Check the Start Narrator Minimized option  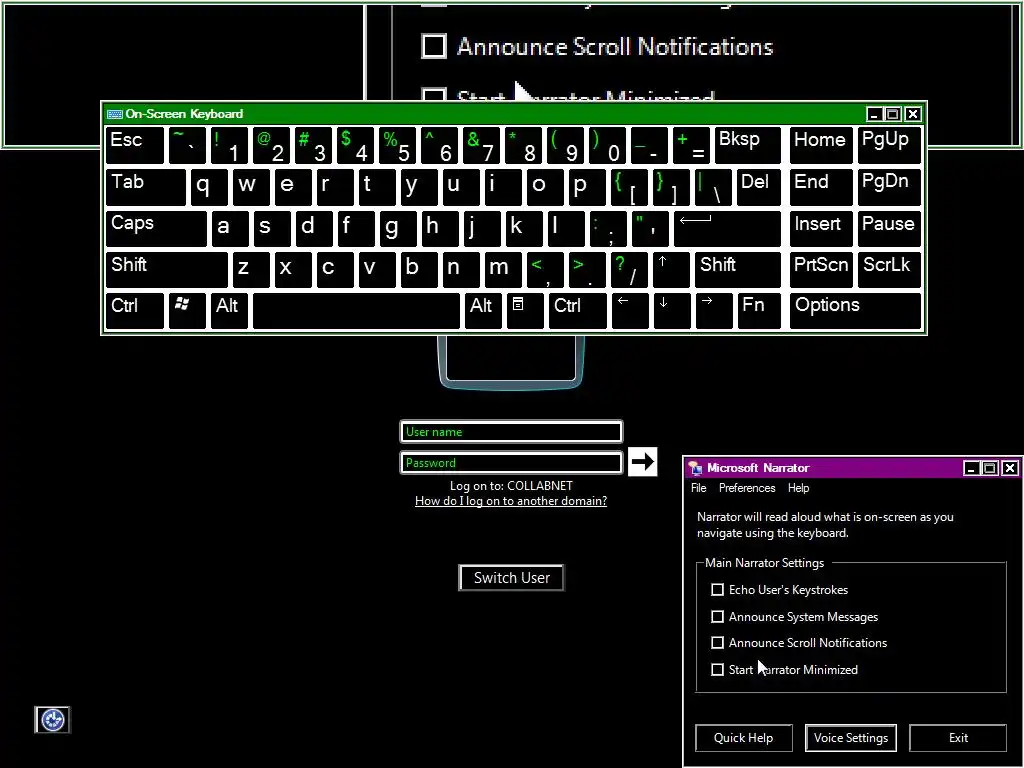point(717,669)
